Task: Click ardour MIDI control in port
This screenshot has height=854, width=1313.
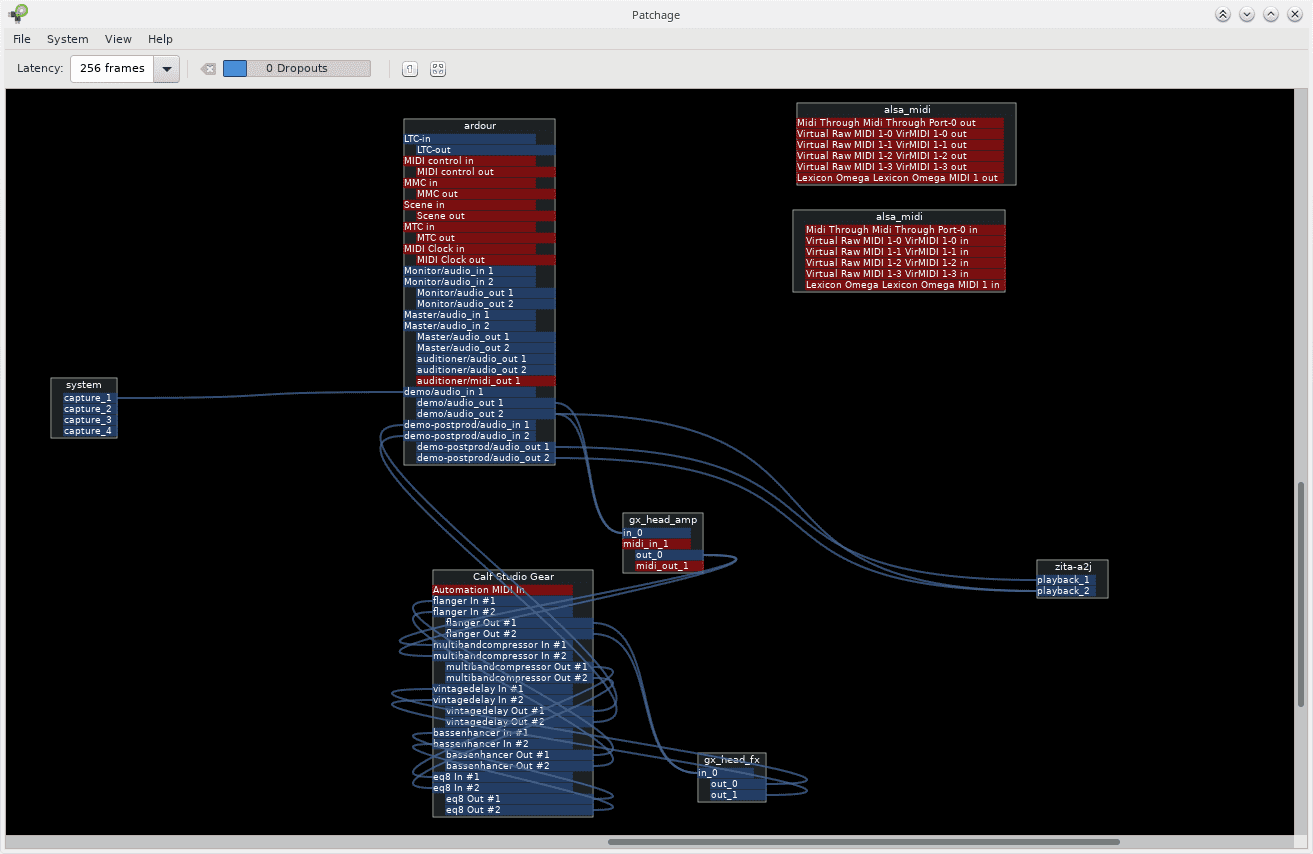Action: click(470, 161)
